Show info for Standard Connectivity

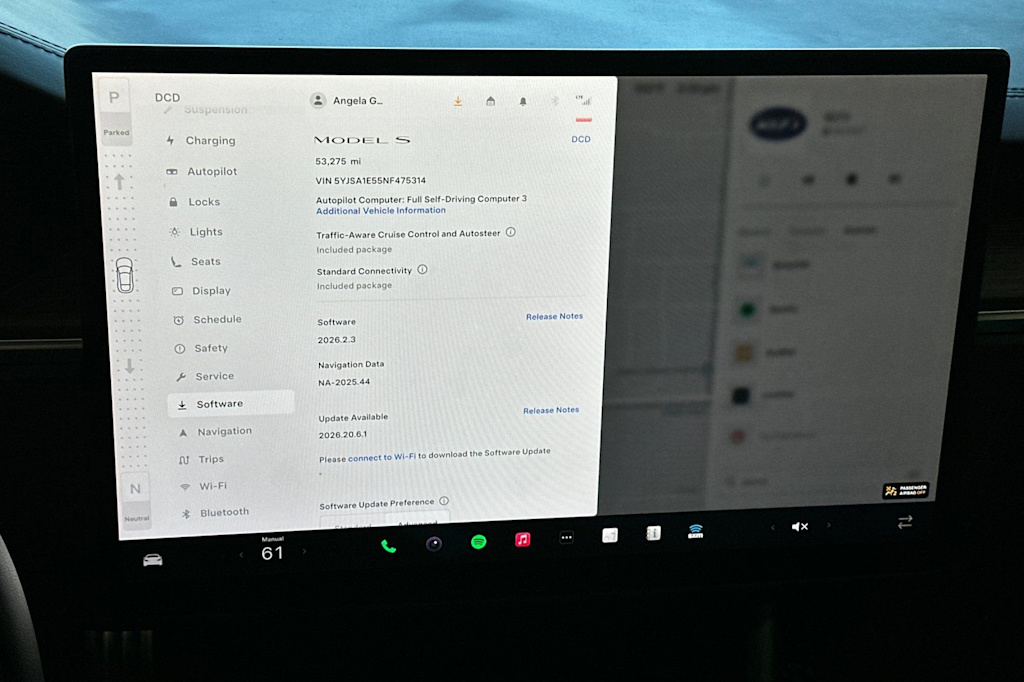423,269
